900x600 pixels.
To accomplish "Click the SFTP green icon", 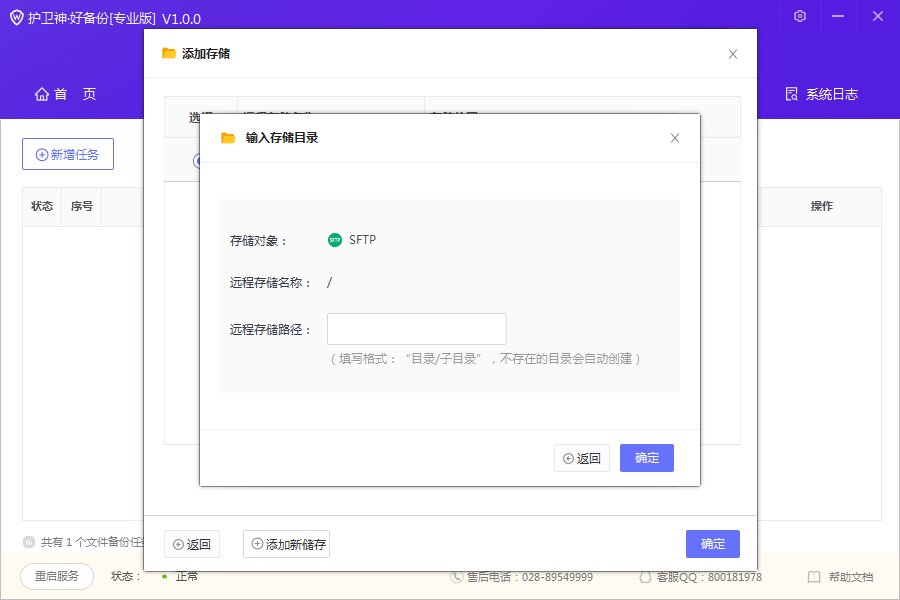I will tap(335, 240).
